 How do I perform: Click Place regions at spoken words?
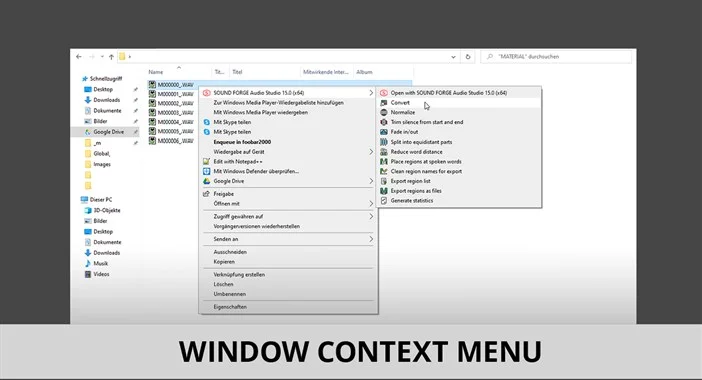[459, 162]
